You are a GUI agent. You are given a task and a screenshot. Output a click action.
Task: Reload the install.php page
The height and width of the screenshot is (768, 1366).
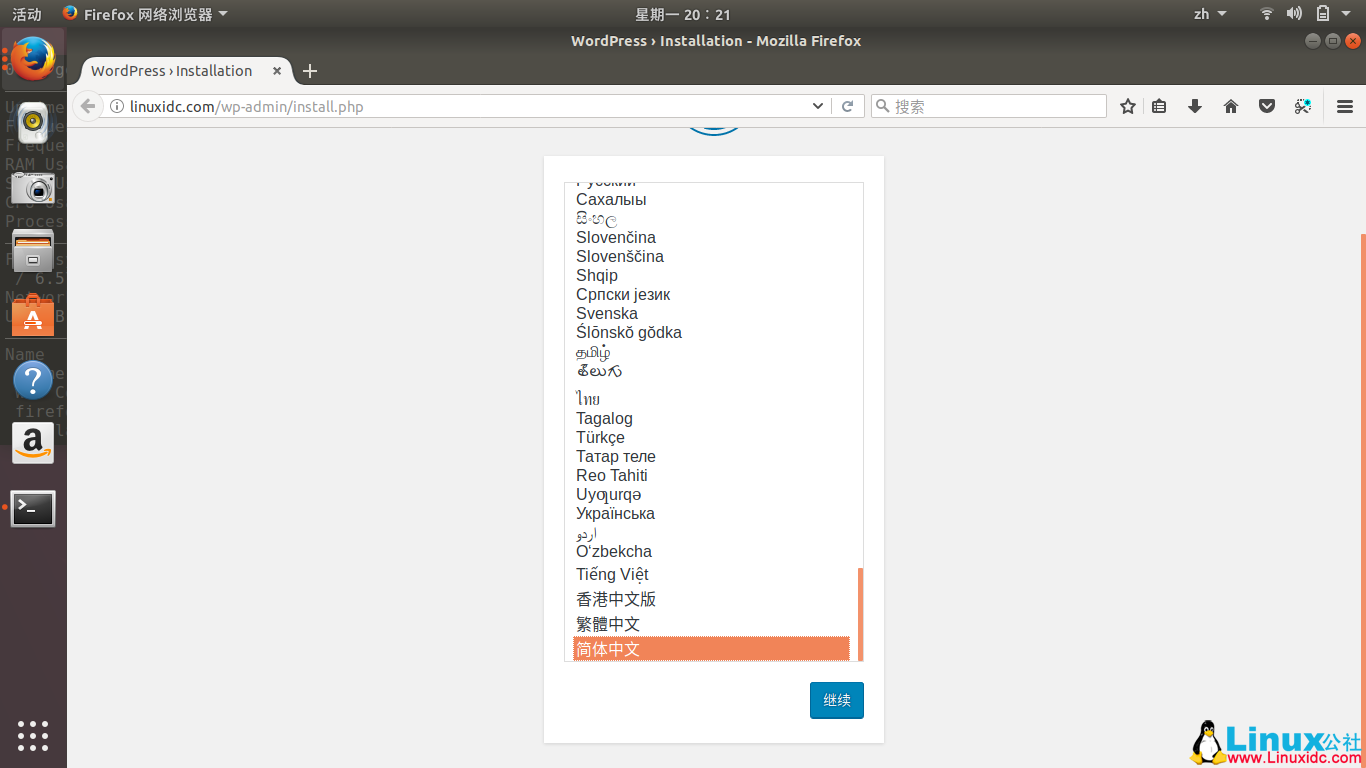(x=847, y=105)
